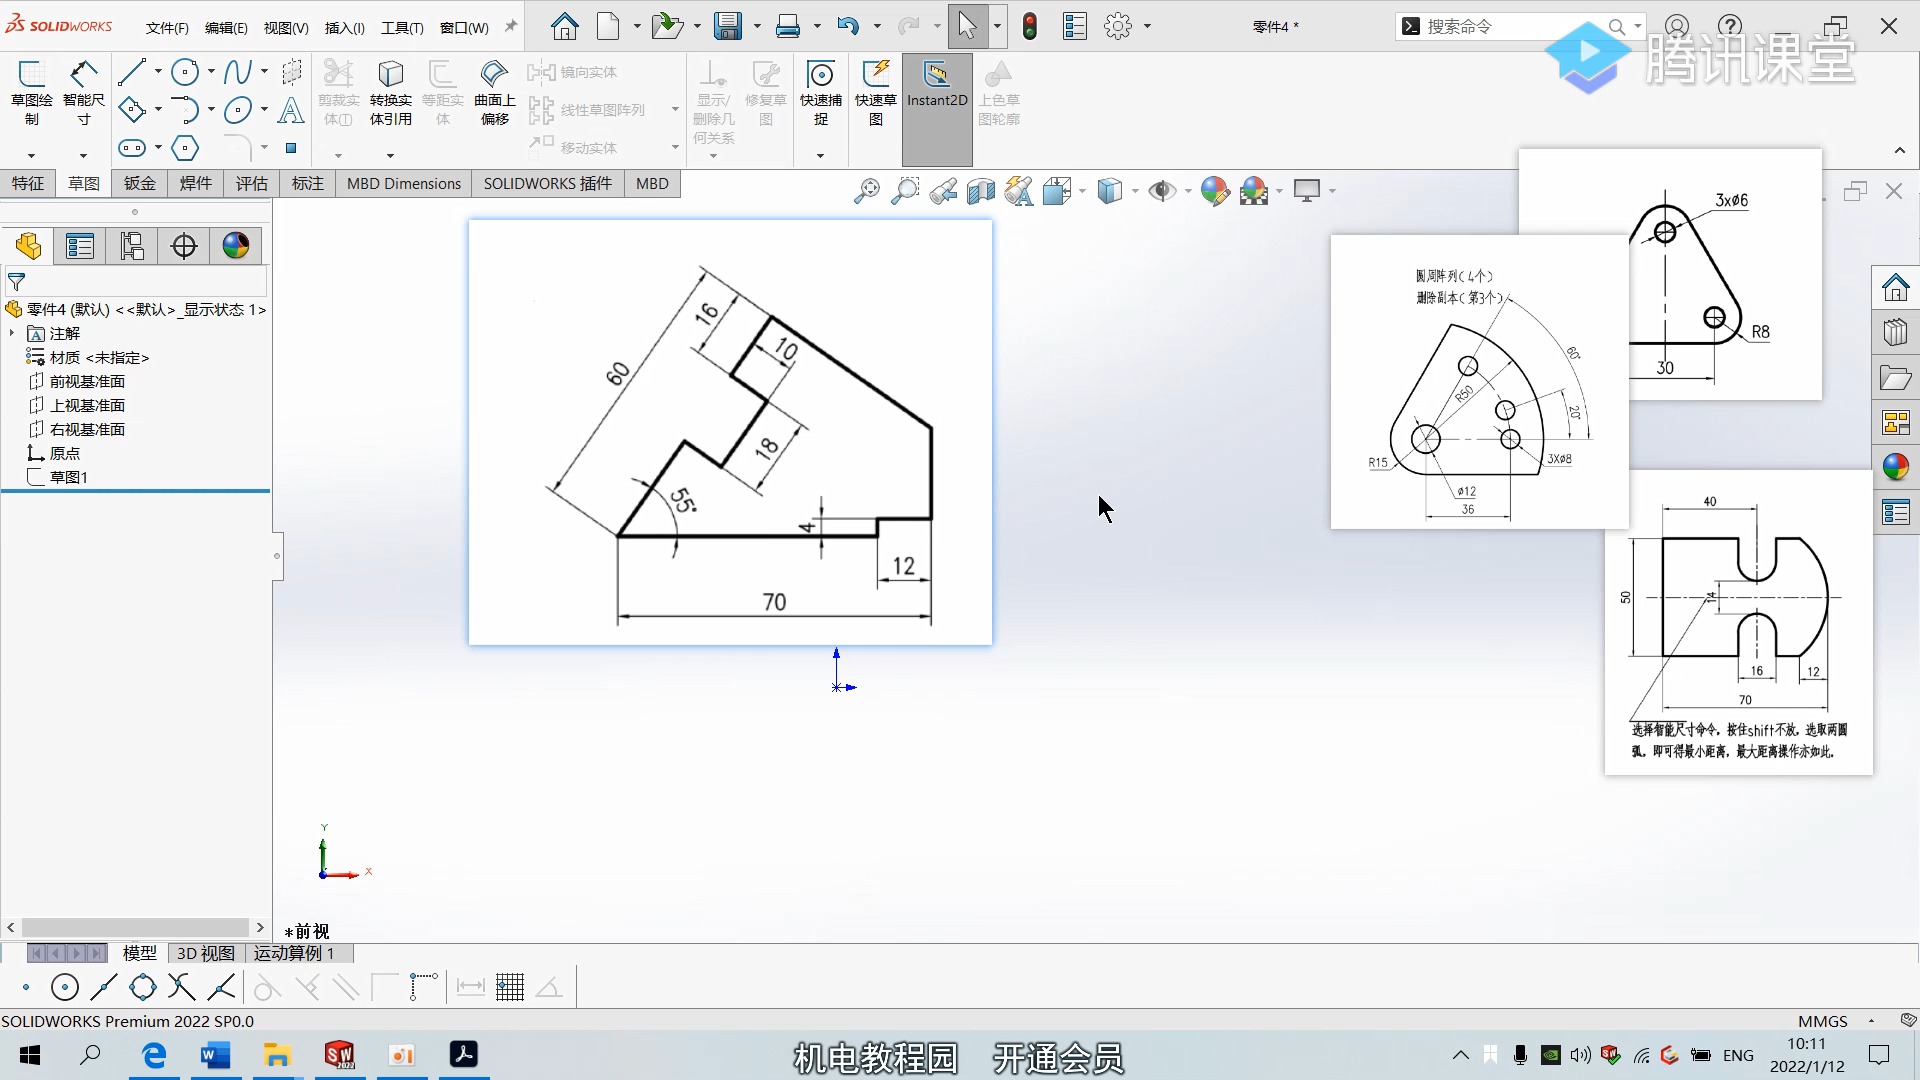Open the Display Style dropdown arrow

1135,191
